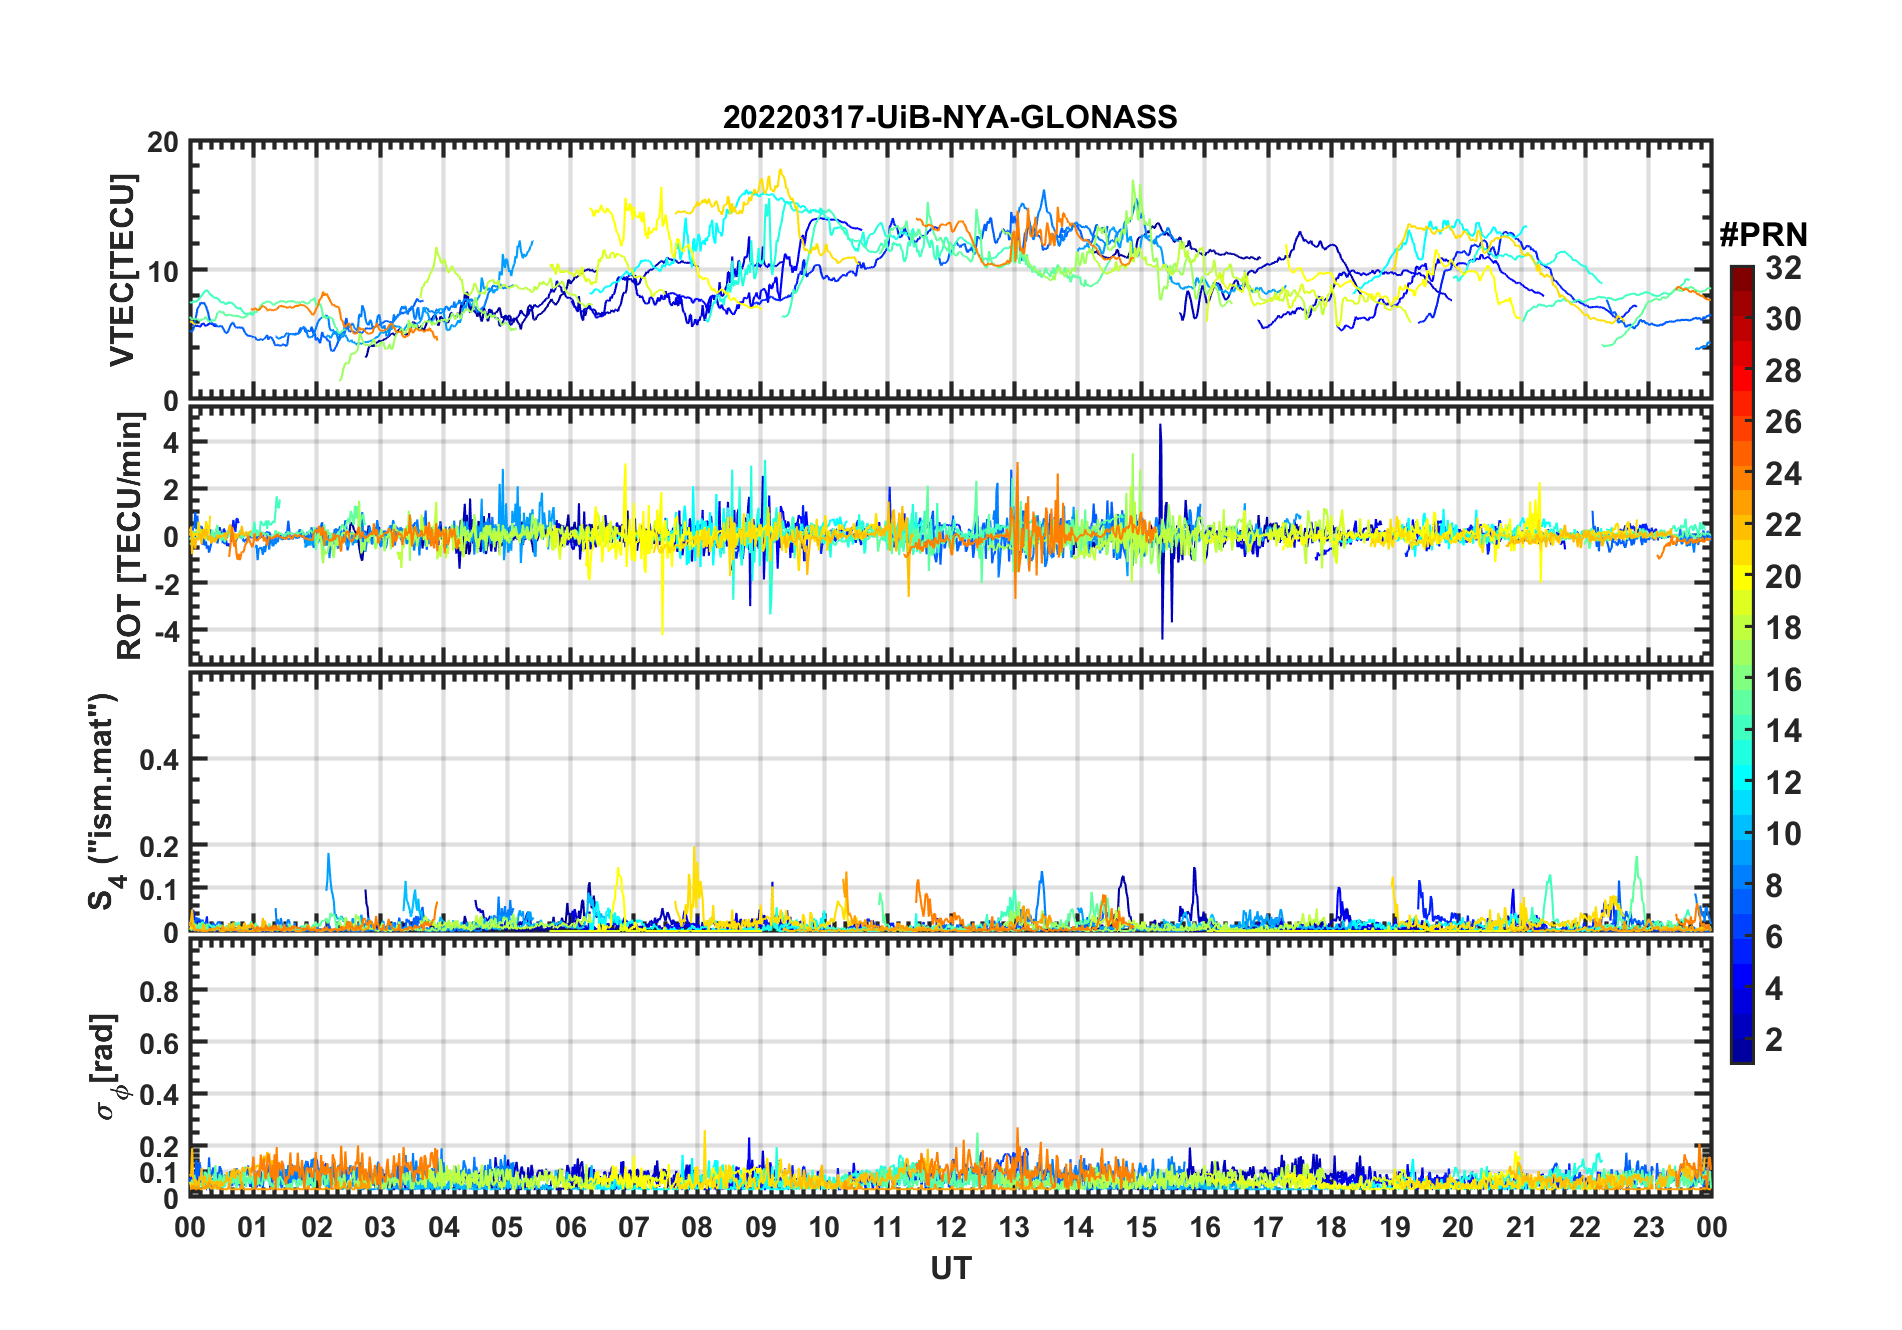This screenshot has width=1902, height=1330.
Task: Click VTEC y-axis tick label 20
Action: coord(163,143)
